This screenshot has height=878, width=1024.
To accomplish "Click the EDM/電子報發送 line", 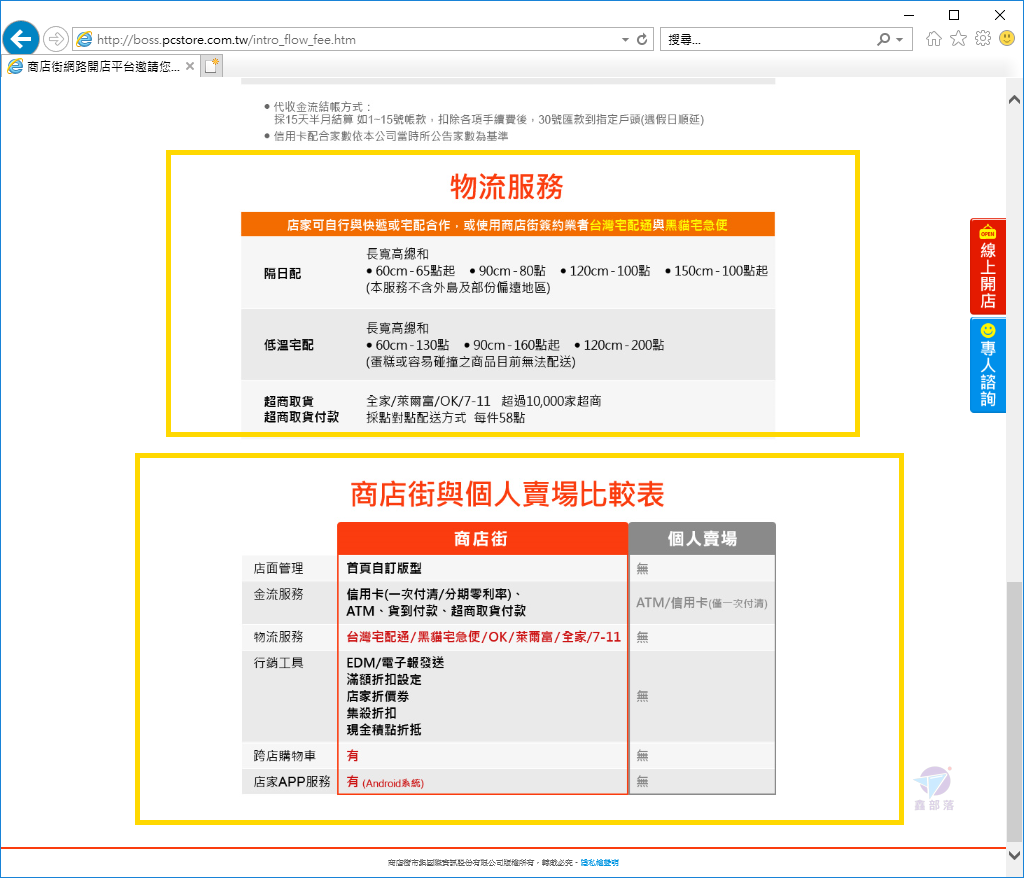I will pos(395,663).
